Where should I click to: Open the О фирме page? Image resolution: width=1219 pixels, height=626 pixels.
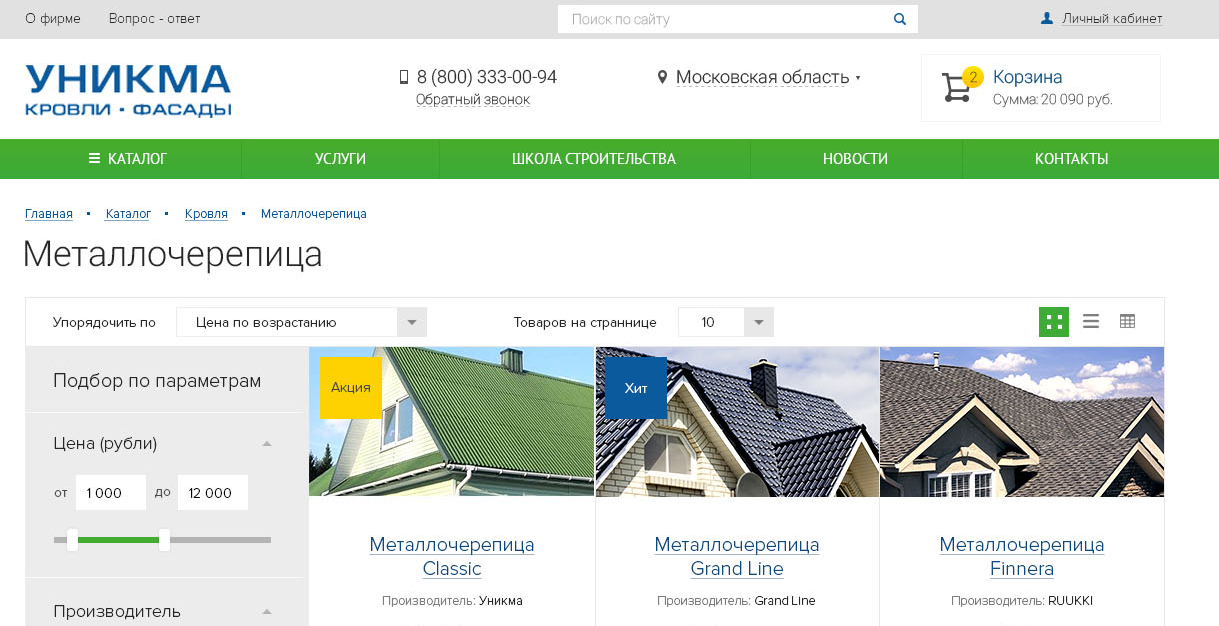(x=53, y=19)
